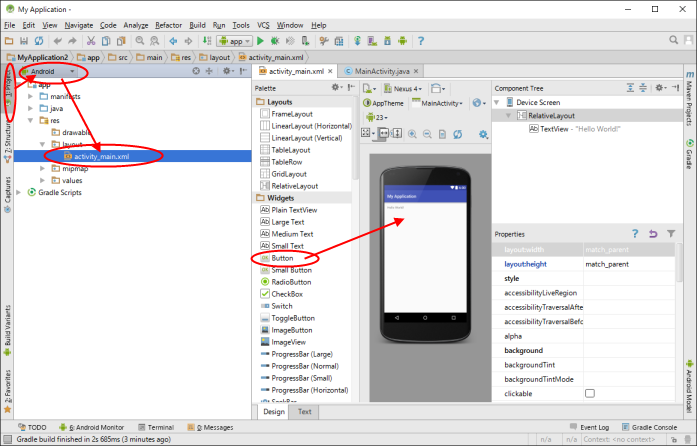Select the Design tab

coord(274,411)
